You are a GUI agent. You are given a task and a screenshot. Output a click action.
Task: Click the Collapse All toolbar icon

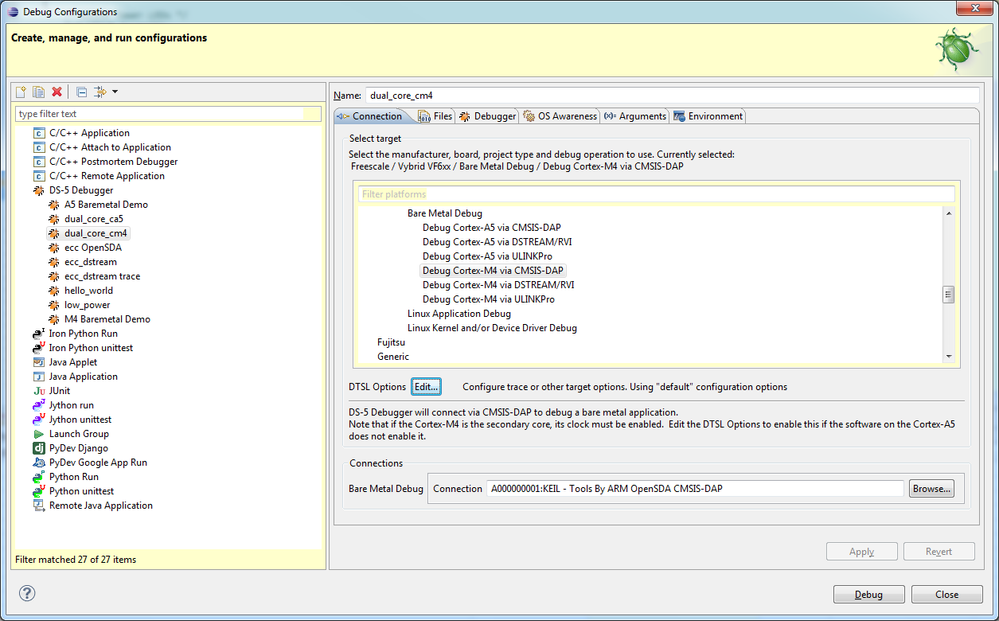(x=82, y=92)
